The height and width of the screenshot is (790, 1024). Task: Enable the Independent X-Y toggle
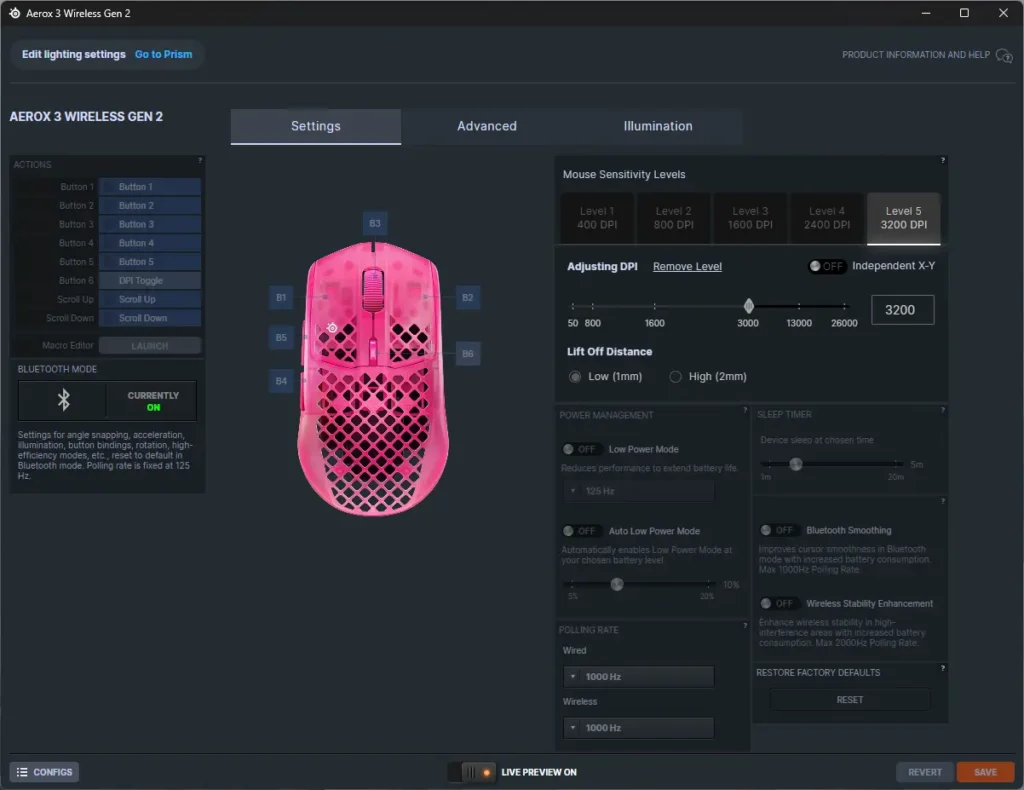(x=827, y=267)
